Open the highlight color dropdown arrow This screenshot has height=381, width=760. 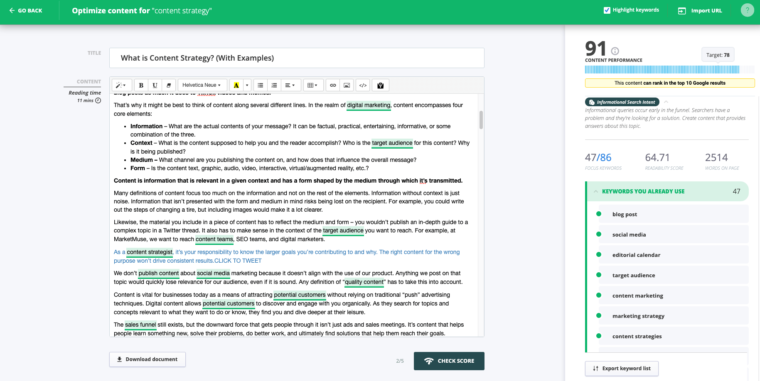(x=247, y=85)
